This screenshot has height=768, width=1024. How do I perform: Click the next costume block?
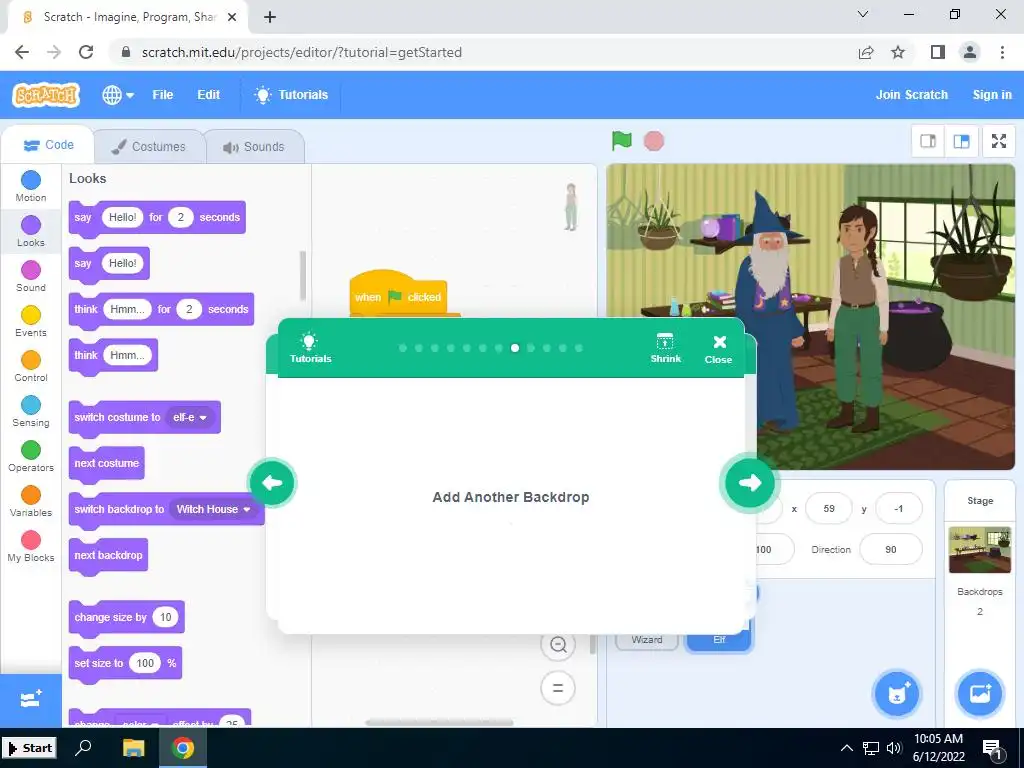(106, 464)
